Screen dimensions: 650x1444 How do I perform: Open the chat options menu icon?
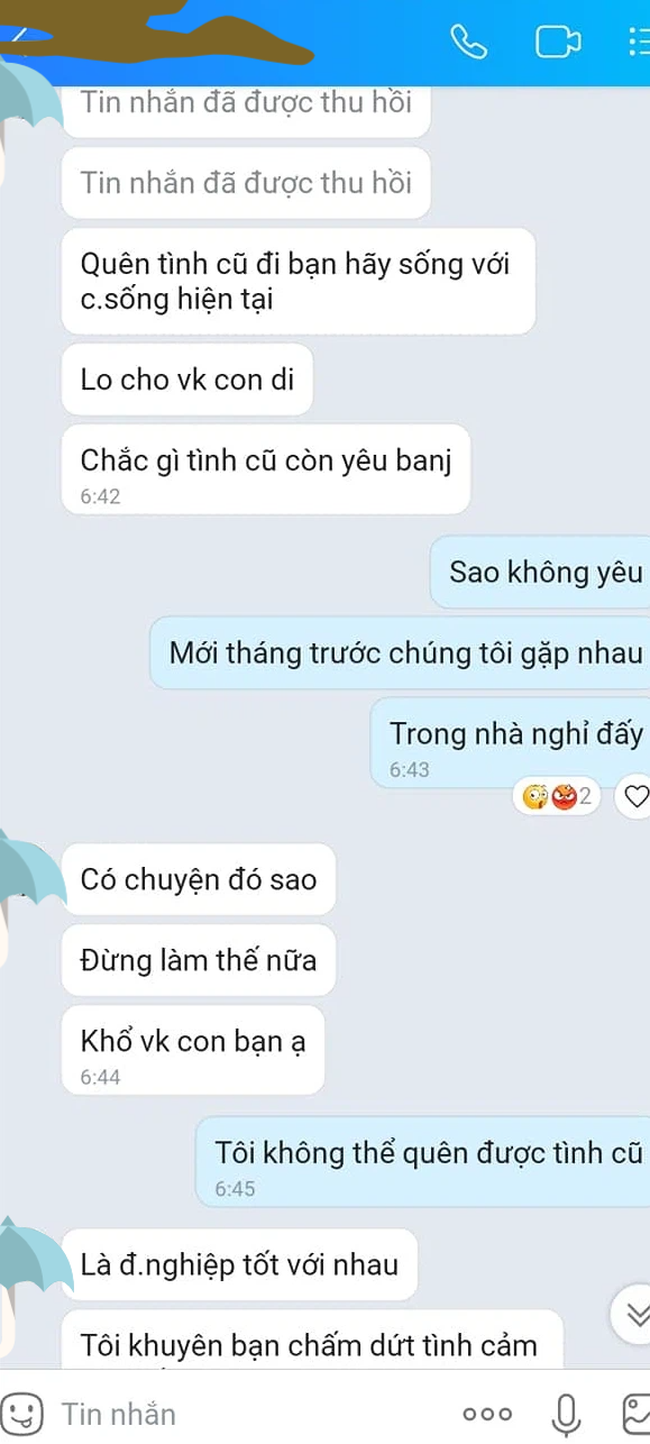[x=638, y=41]
